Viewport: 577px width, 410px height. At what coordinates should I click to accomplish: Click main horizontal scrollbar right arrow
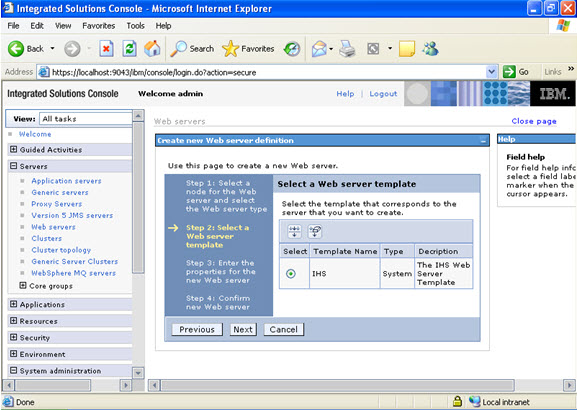click(x=569, y=385)
